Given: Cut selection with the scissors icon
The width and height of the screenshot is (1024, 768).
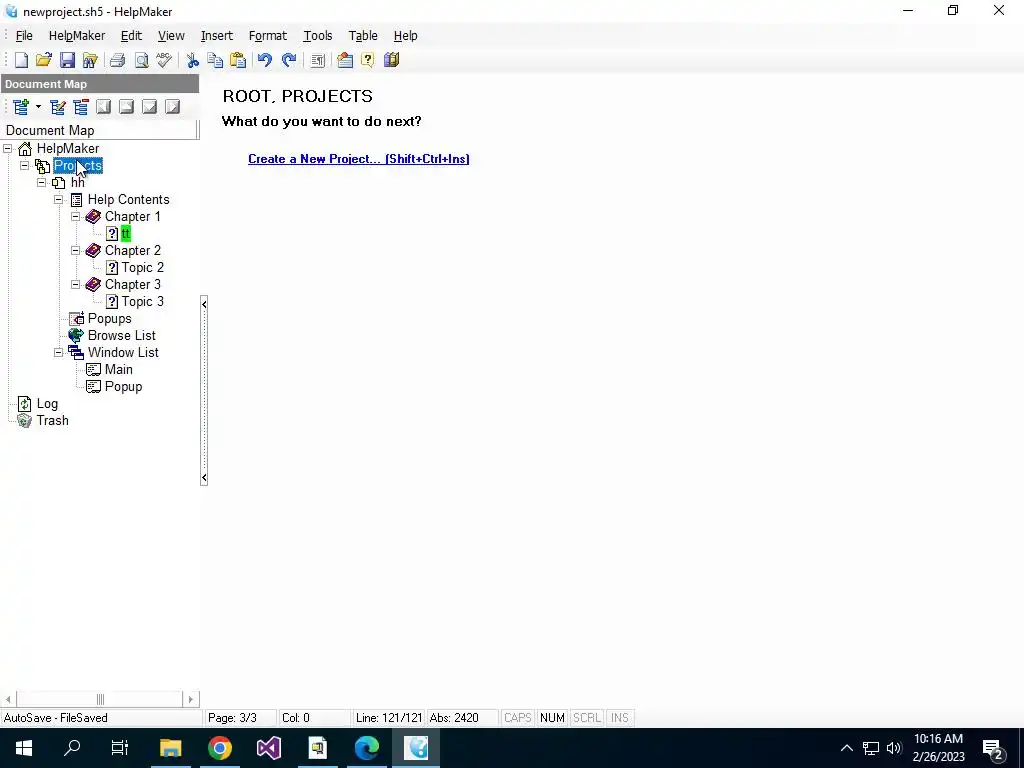Looking at the screenshot, I should pyautogui.click(x=193, y=60).
